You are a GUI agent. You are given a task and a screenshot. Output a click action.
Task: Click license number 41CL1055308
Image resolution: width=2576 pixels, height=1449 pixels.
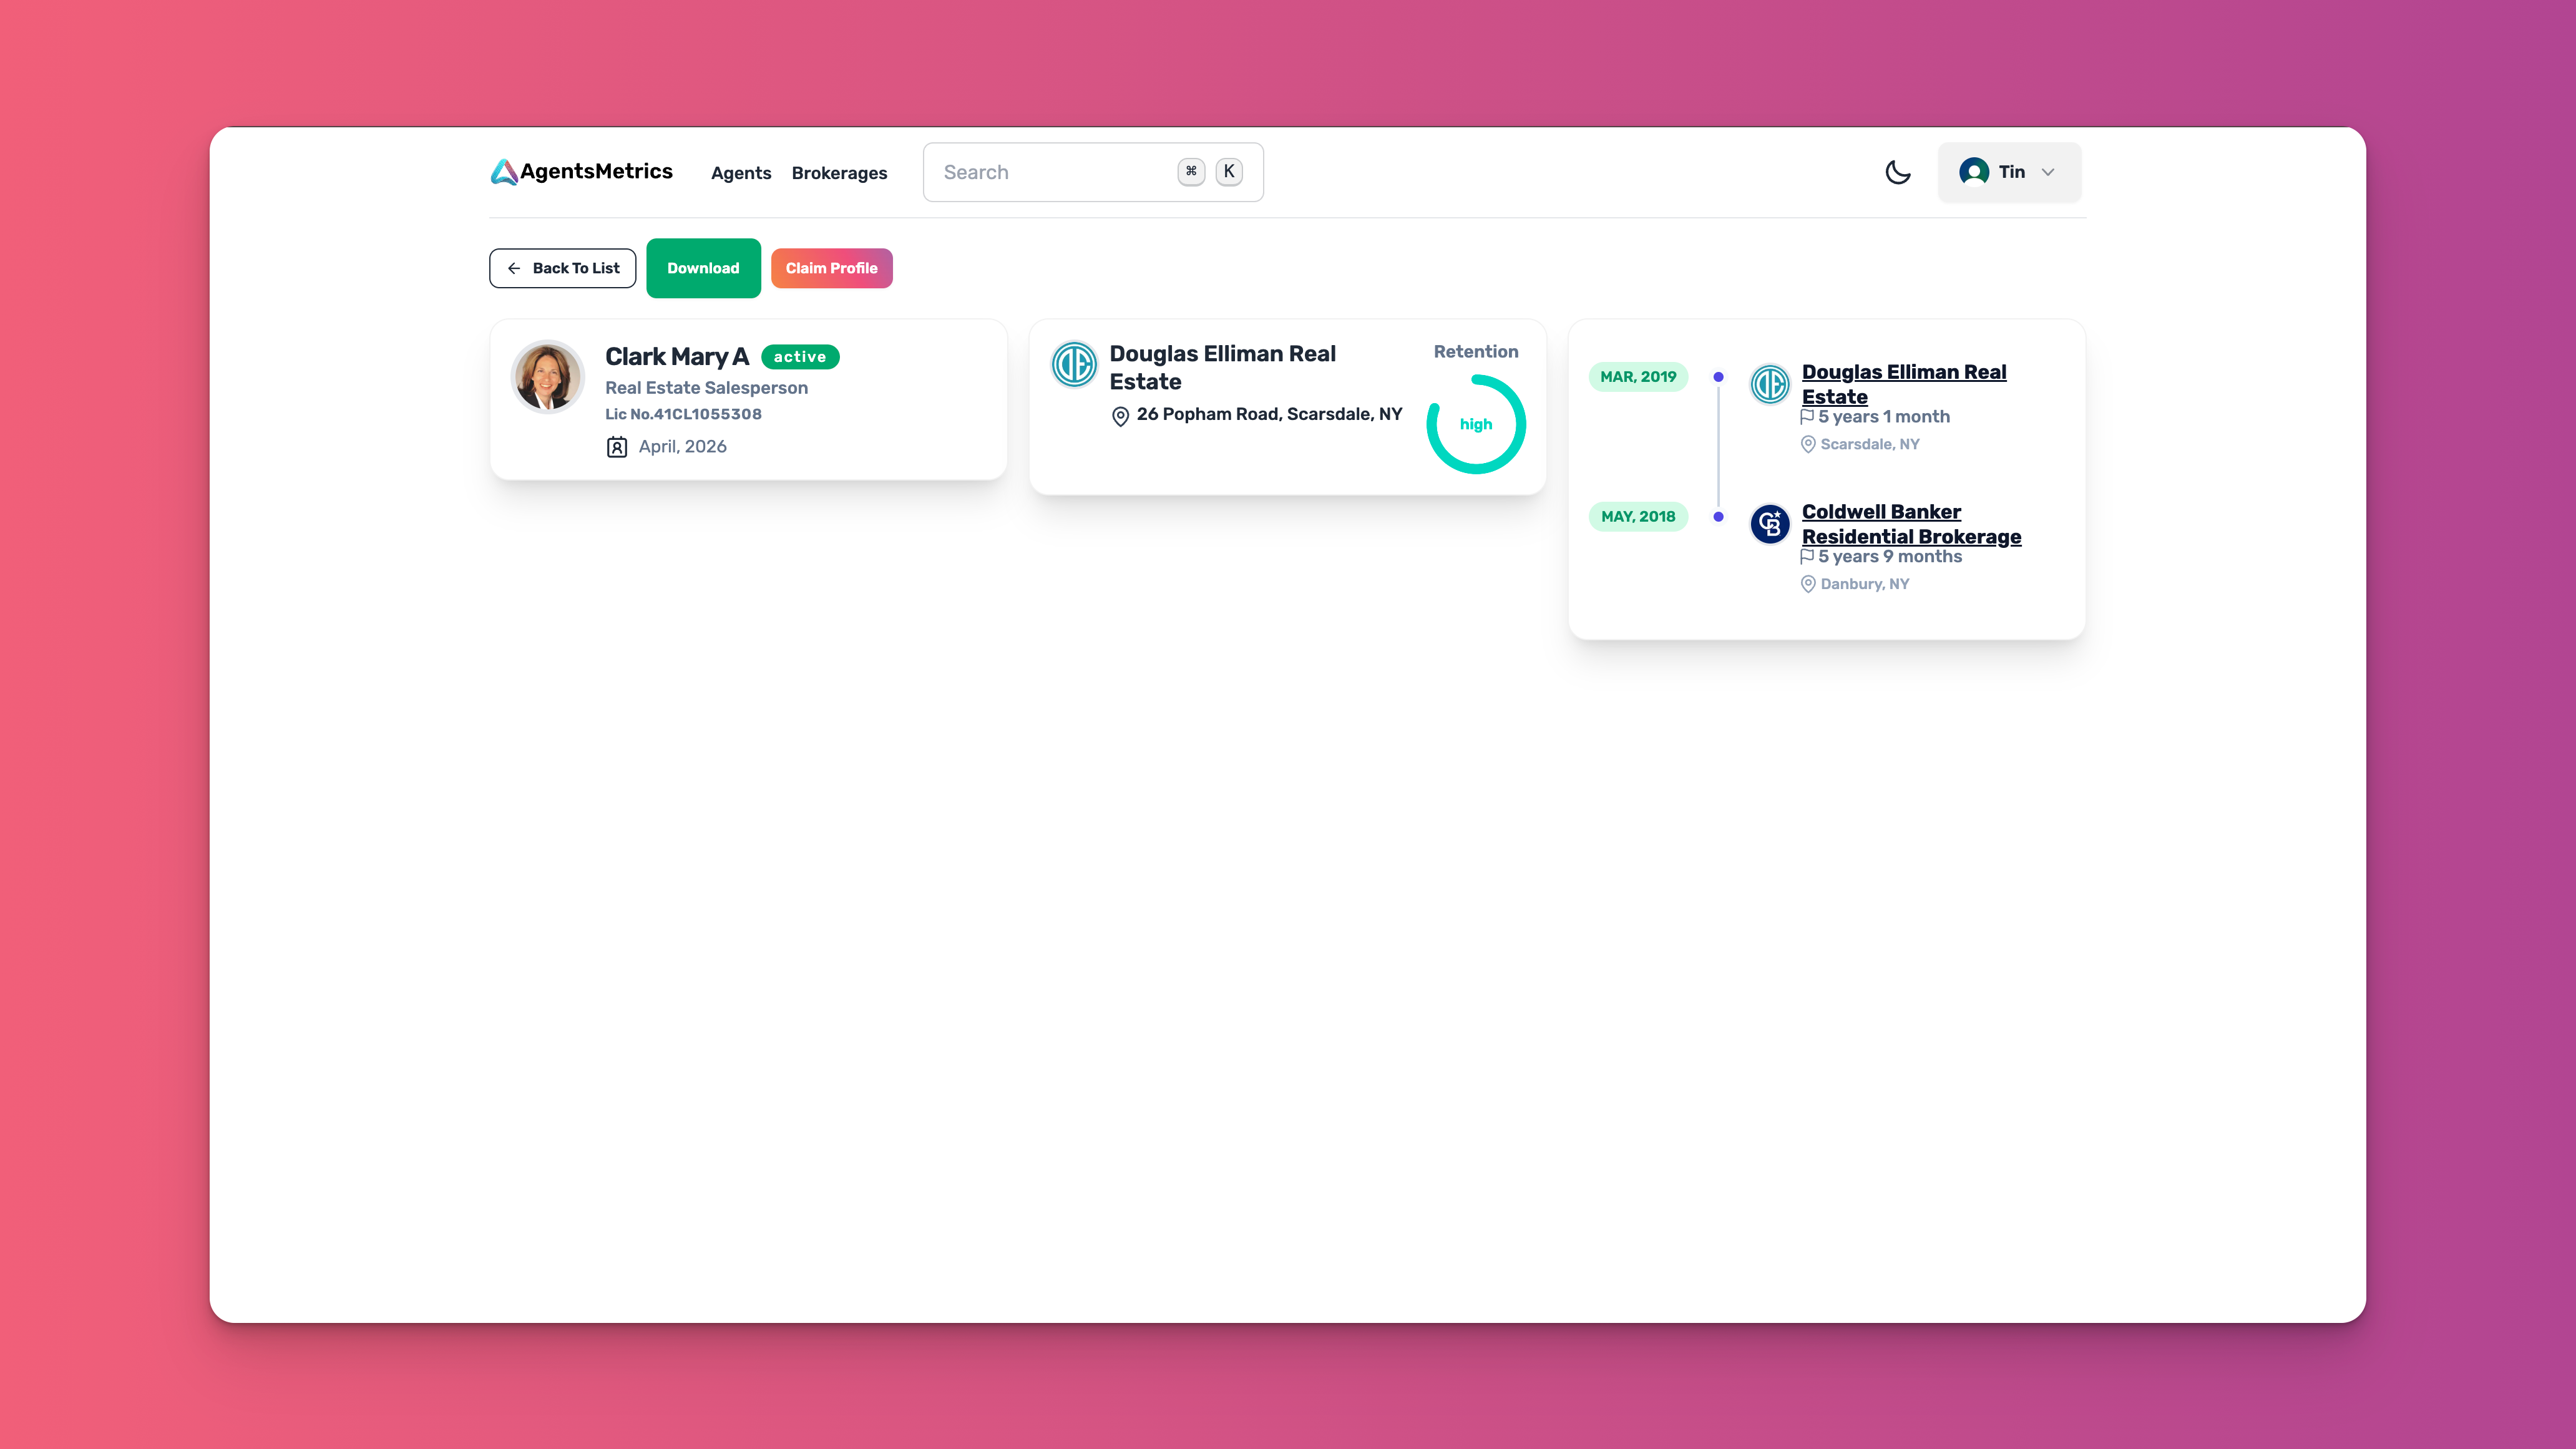tap(683, 414)
